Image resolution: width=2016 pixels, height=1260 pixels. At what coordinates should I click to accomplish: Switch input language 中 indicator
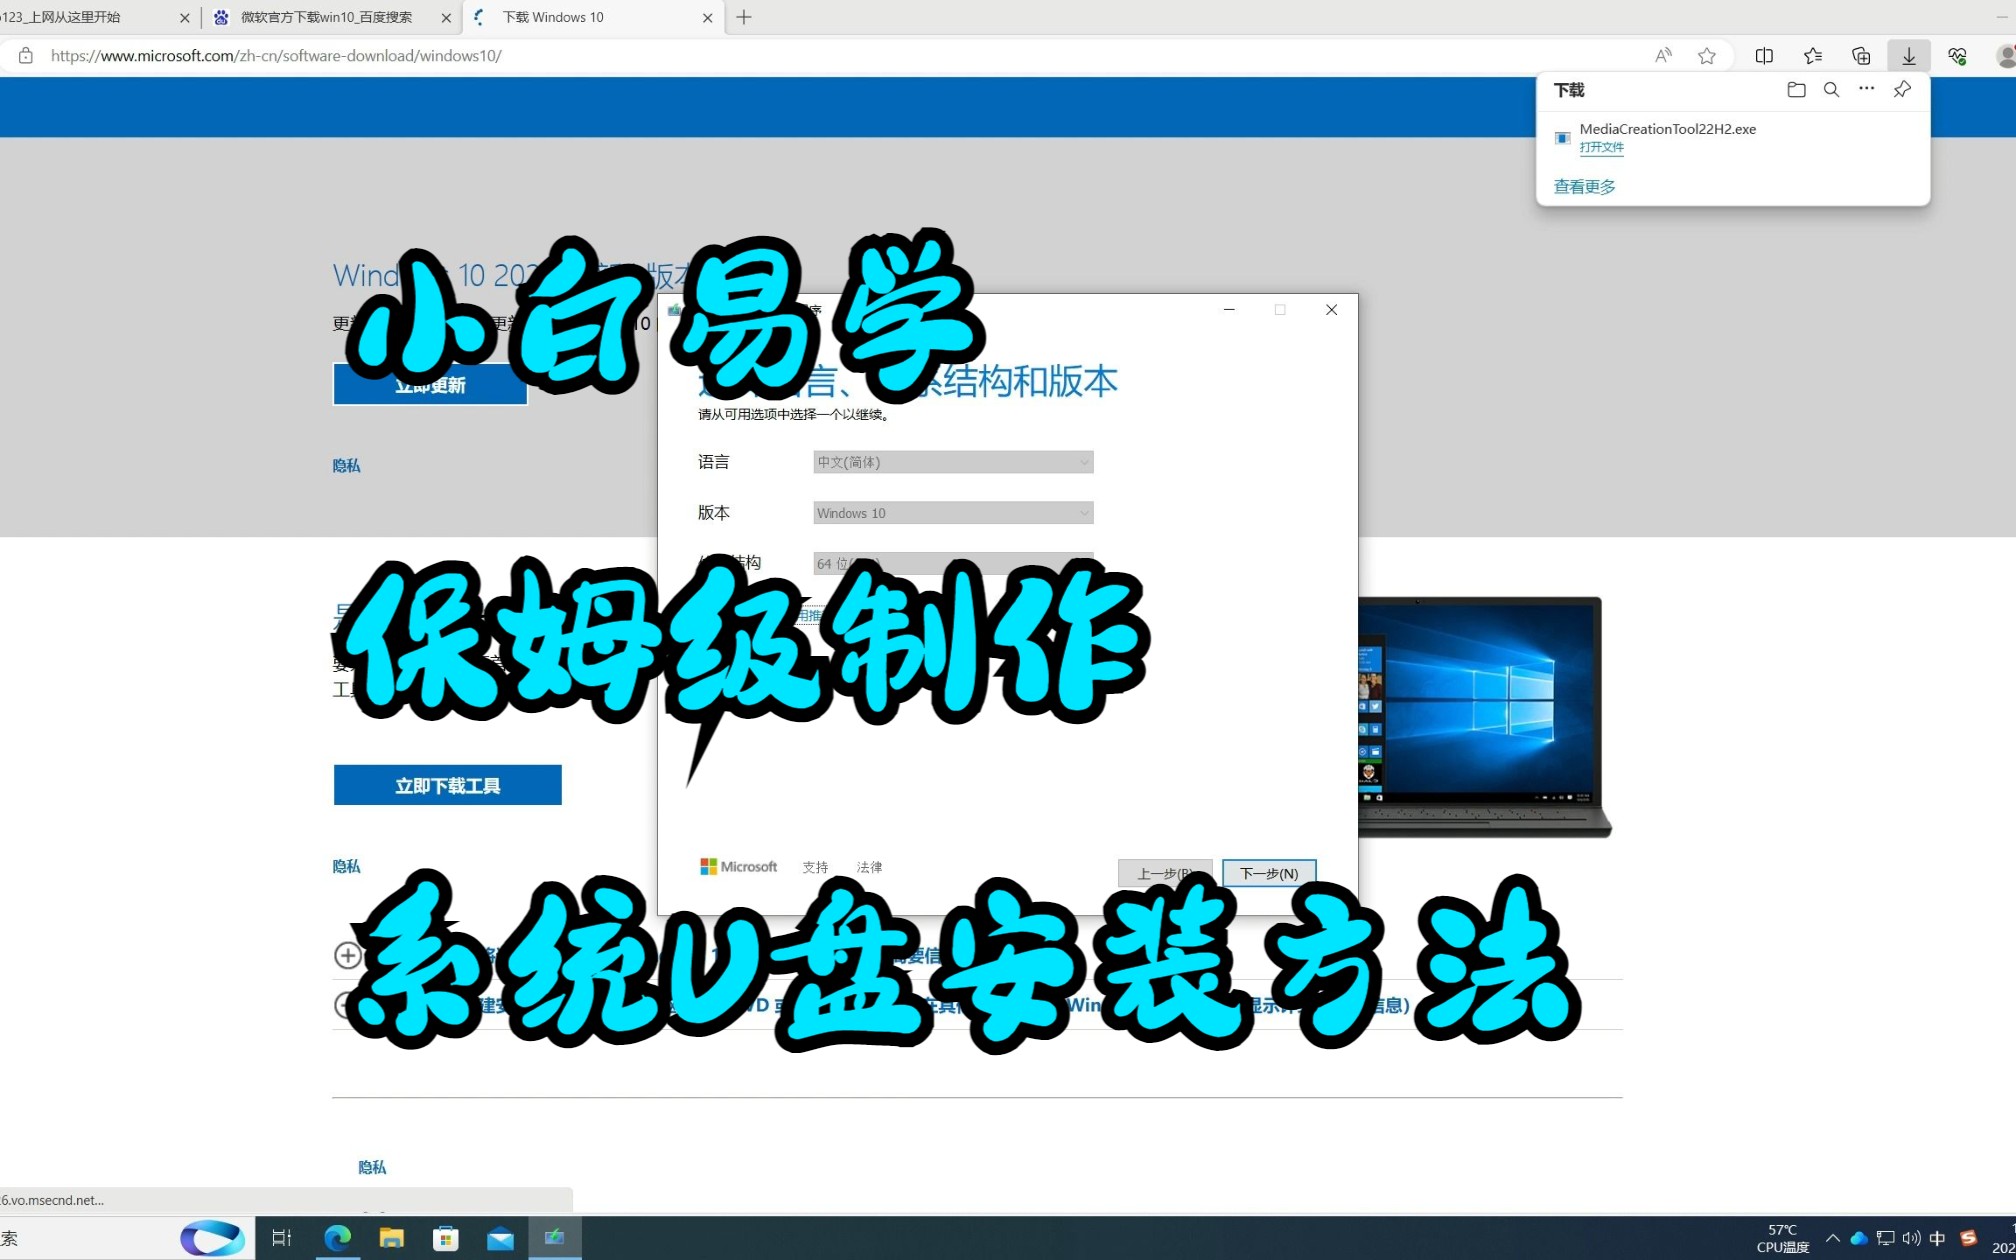(x=1937, y=1239)
